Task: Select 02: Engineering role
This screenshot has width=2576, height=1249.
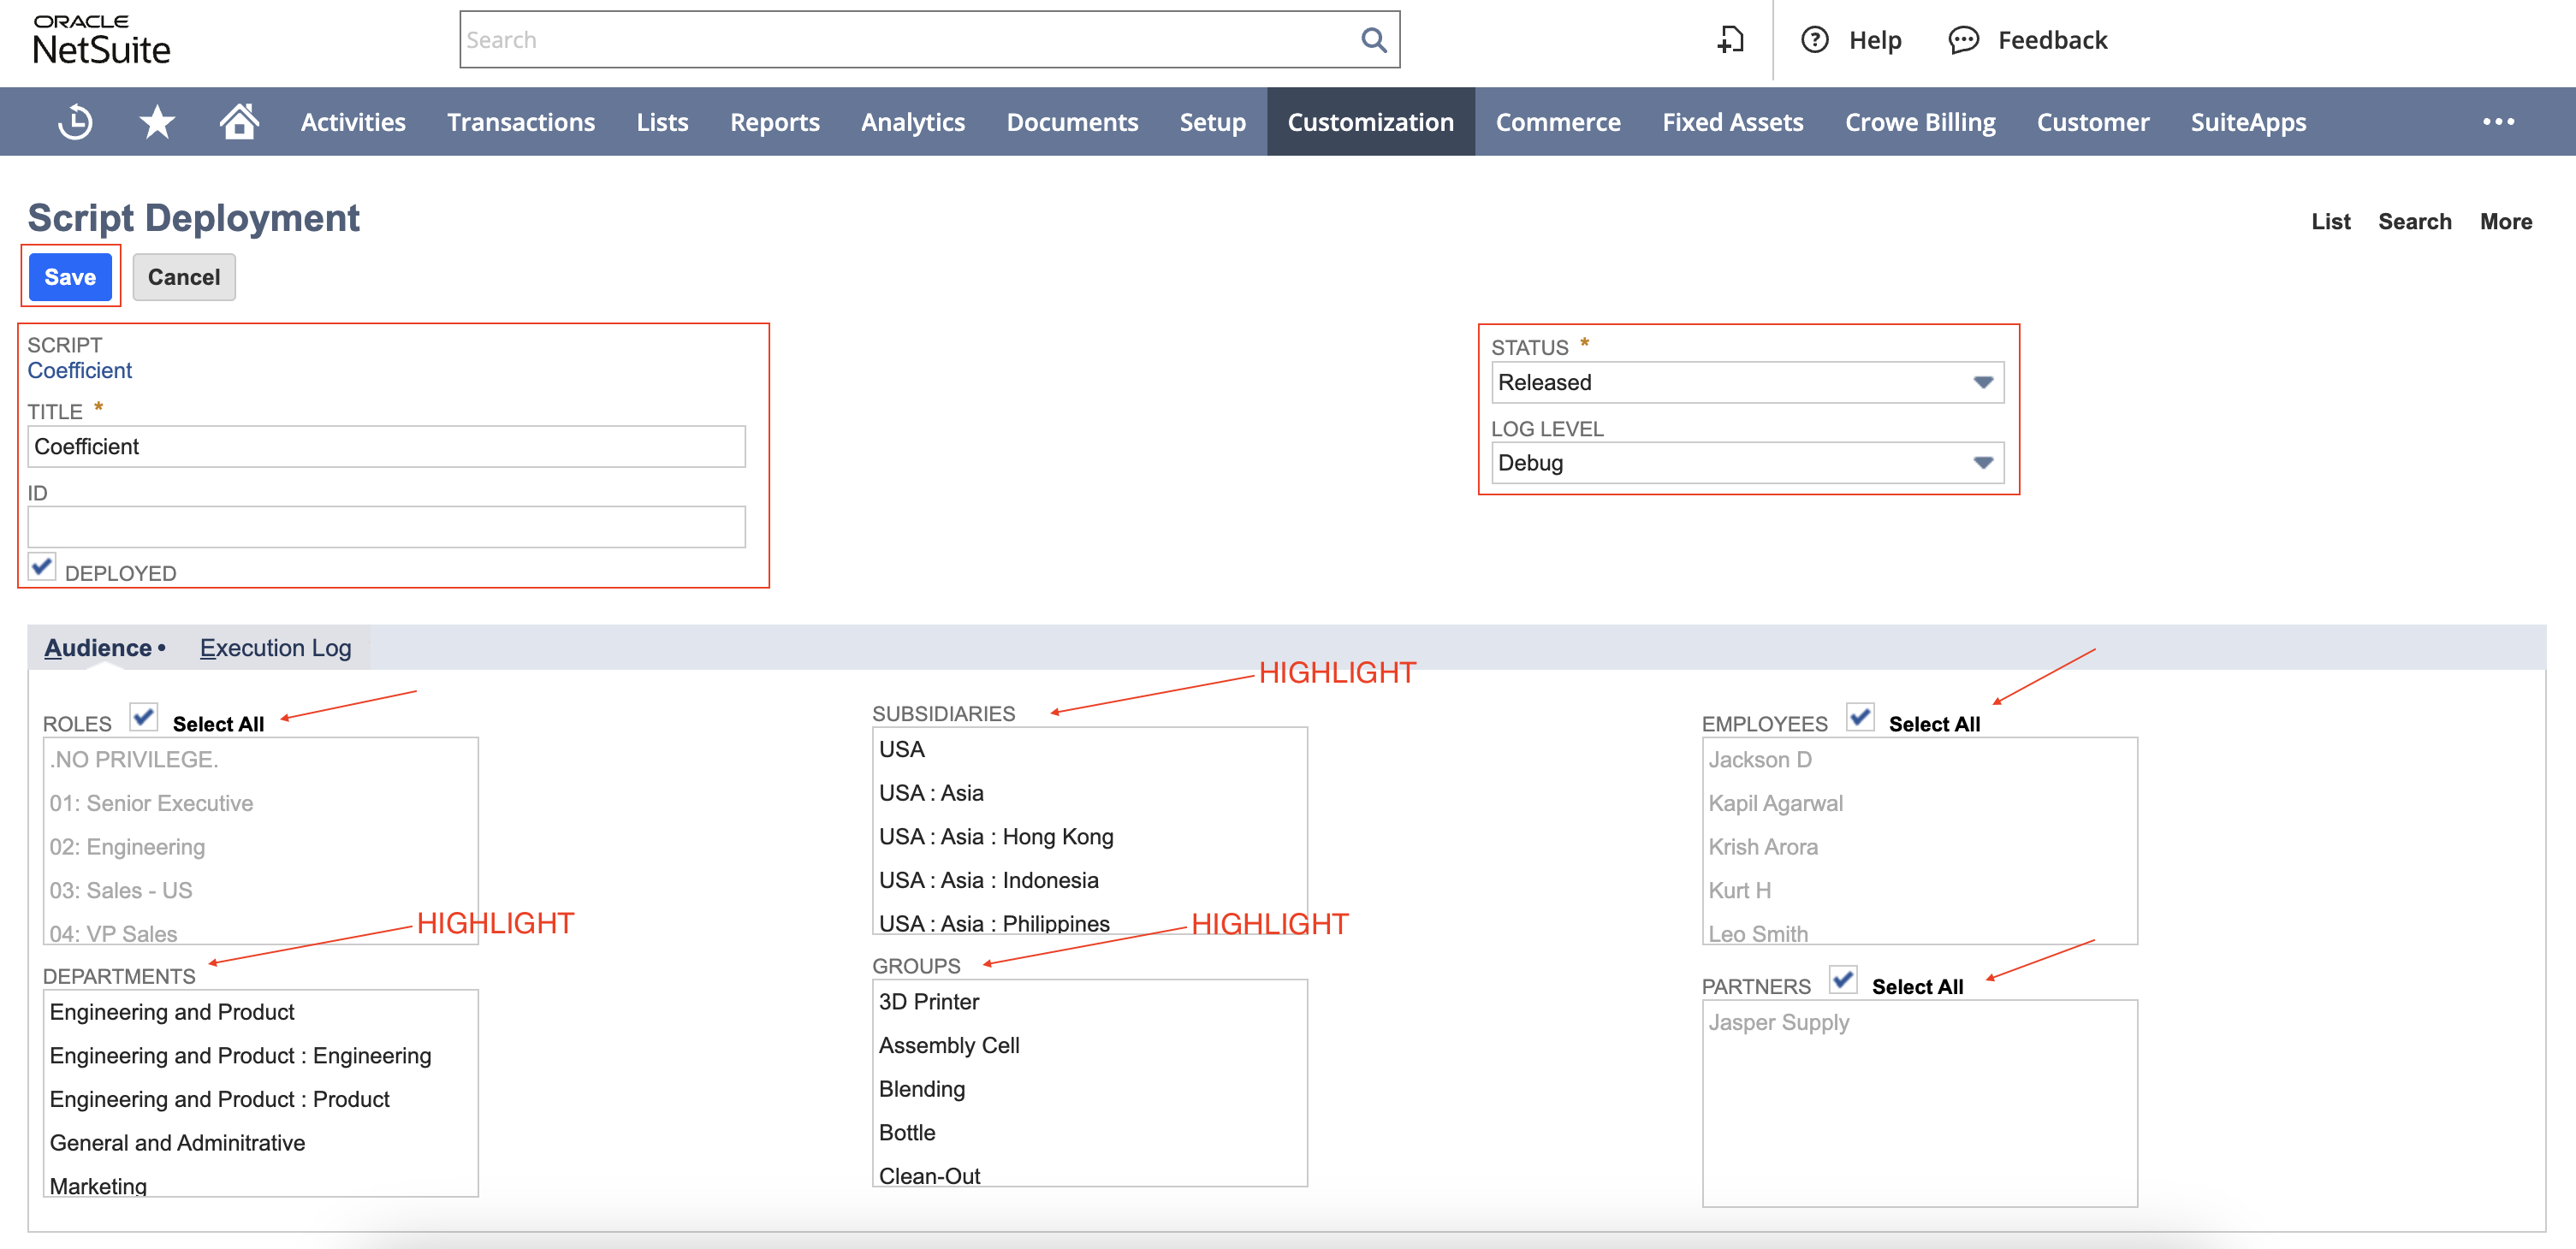Action: (x=260, y=847)
